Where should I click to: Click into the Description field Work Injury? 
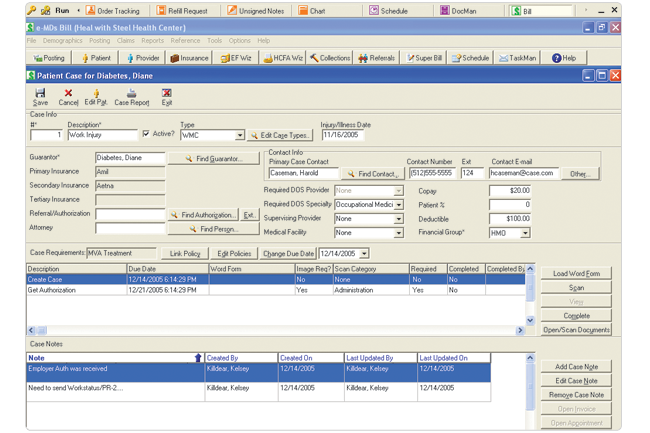[x=102, y=135]
